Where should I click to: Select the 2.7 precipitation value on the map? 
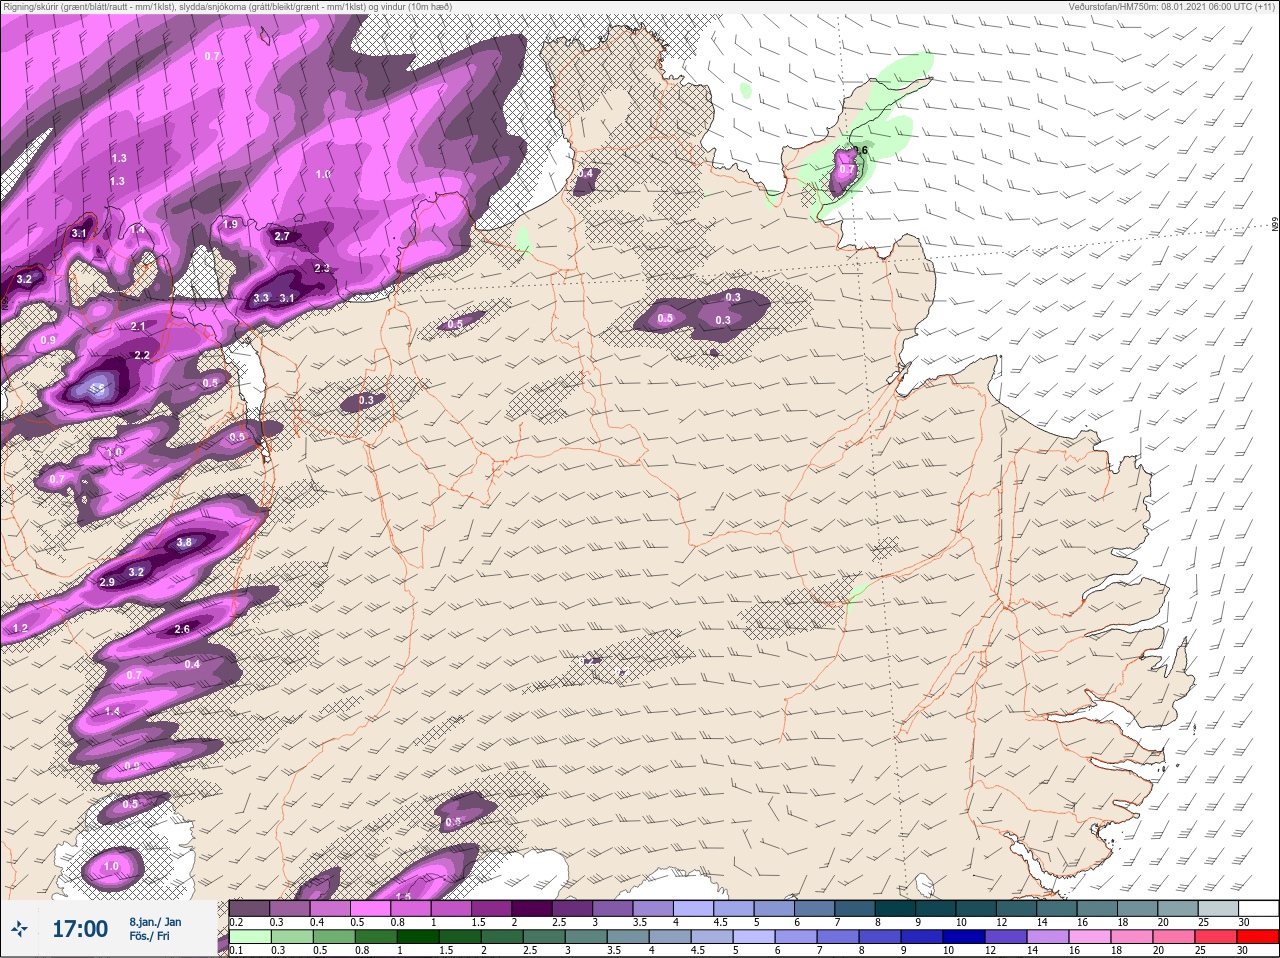click(282, 237)
